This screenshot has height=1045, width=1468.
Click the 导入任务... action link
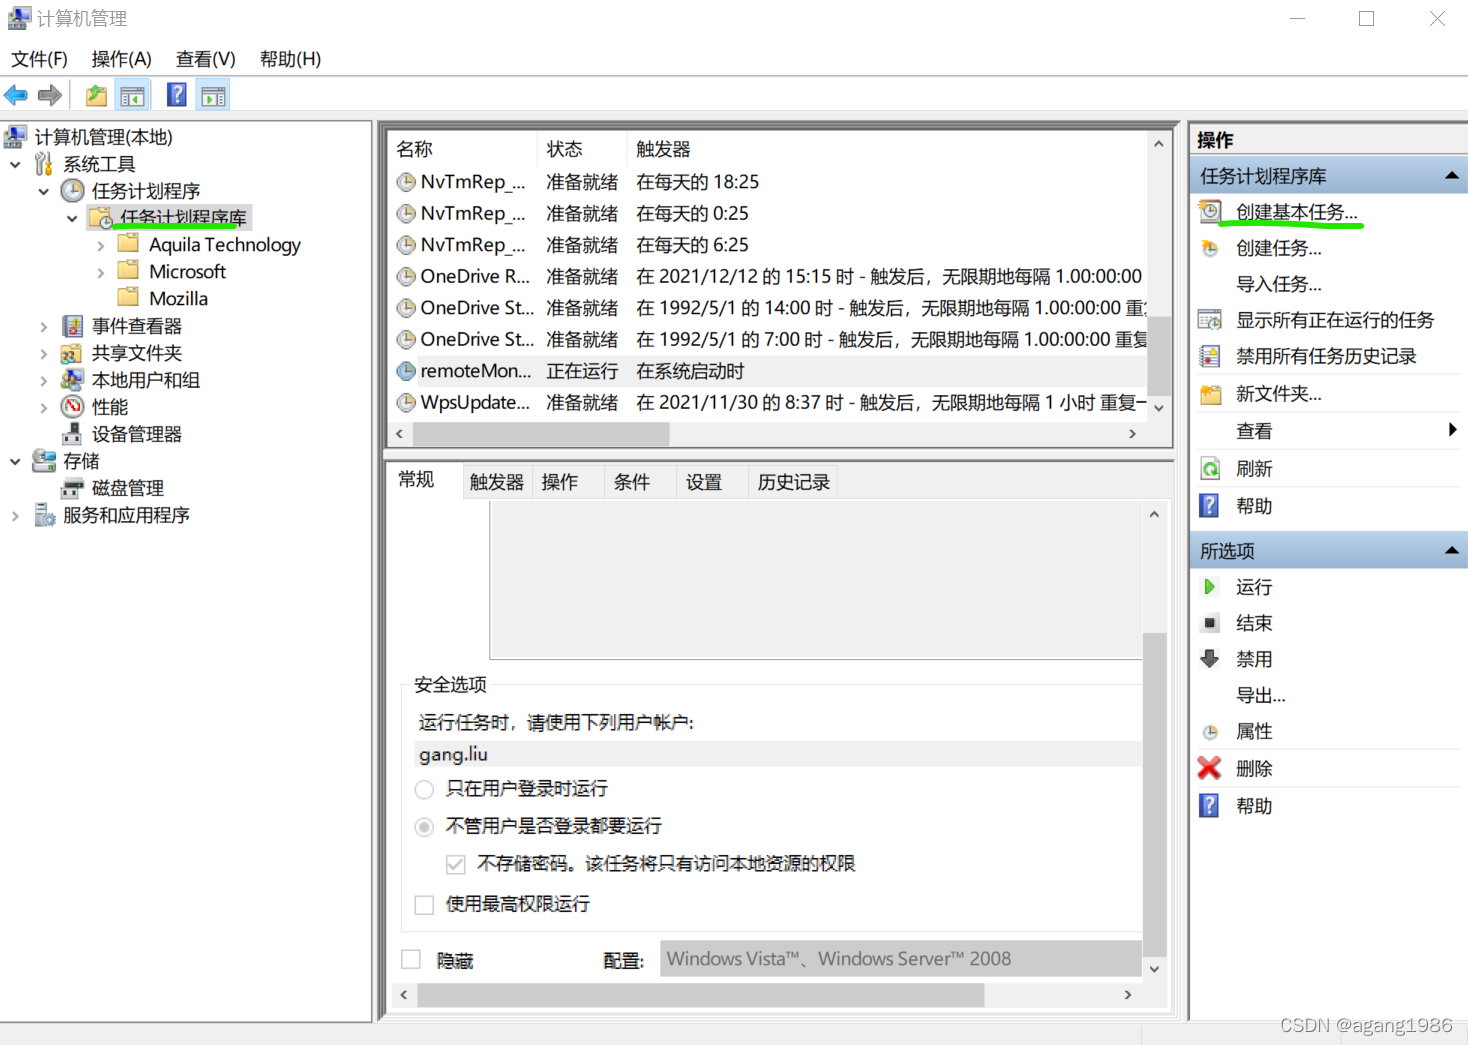[x=1278, y=284]
